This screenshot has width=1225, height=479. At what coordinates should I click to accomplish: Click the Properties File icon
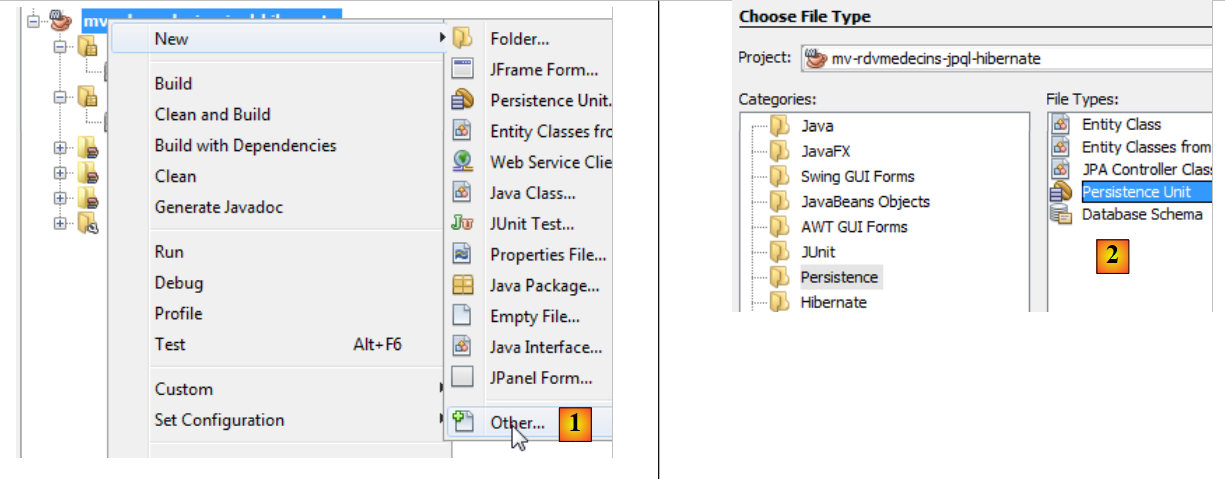coord(462,254)
